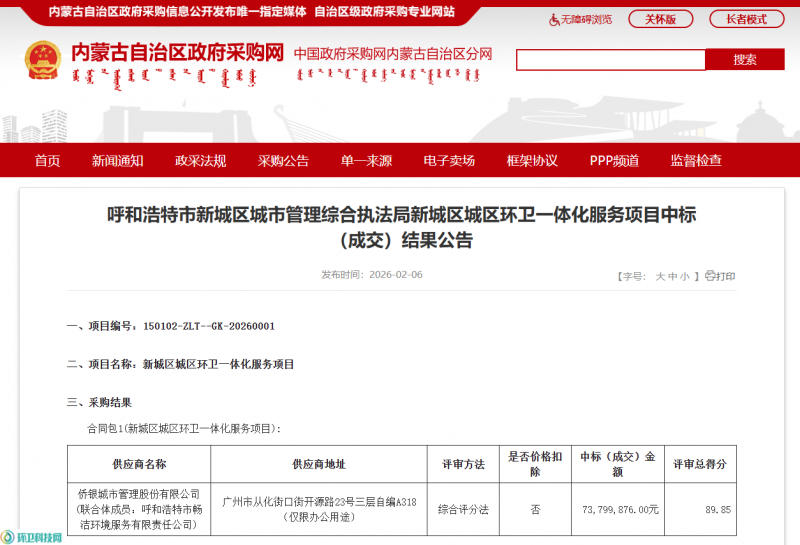Set font size to 大 (large)
The image size is (800, 545).
[x=659, y=277]
